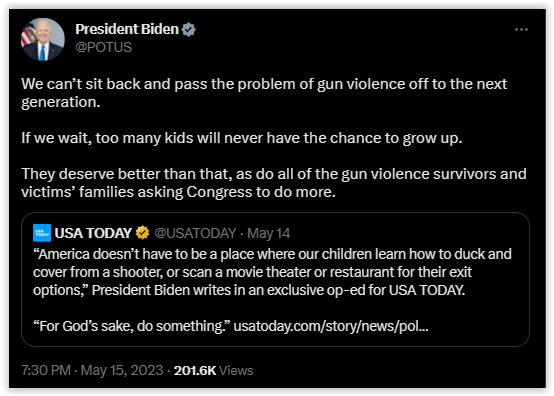Click the "For God's sake, do something." quote

(x=131, y=326)
